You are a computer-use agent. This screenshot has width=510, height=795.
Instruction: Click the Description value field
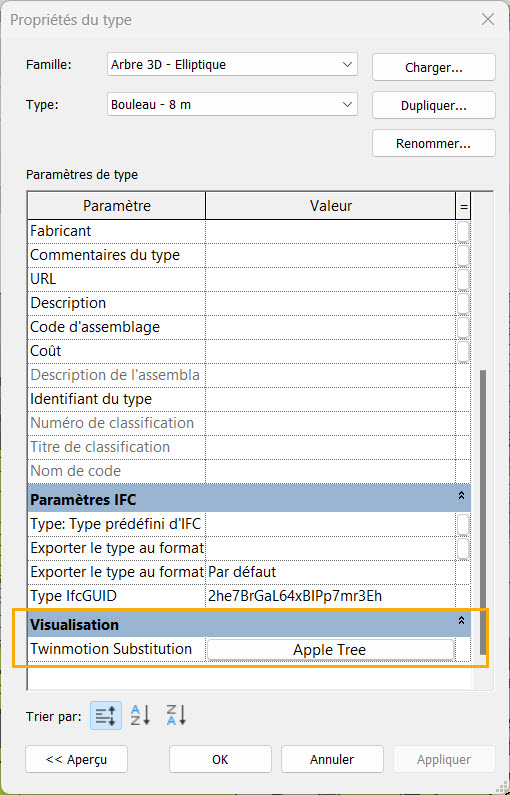[x=331, y=303]
